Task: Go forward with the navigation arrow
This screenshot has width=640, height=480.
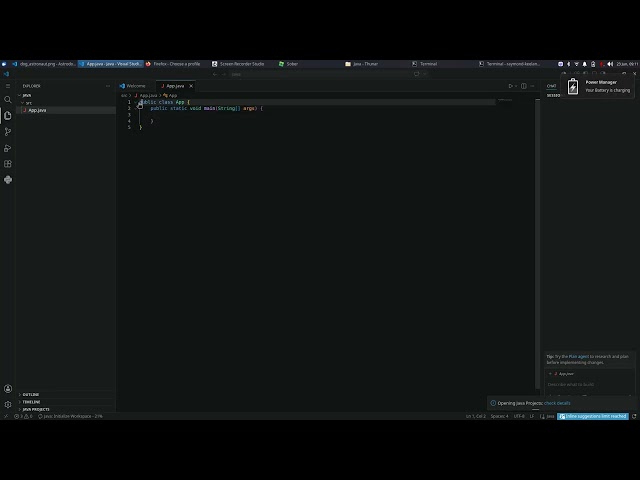Action: click(224, 74)
